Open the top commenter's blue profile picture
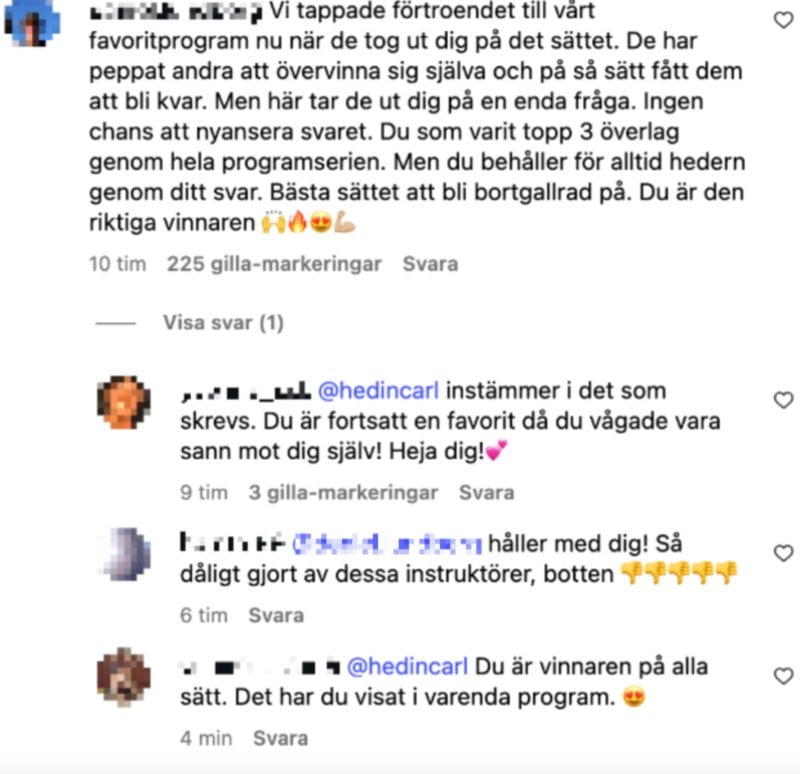This screenshot has height=774, width=800. [x=32, y=23]
